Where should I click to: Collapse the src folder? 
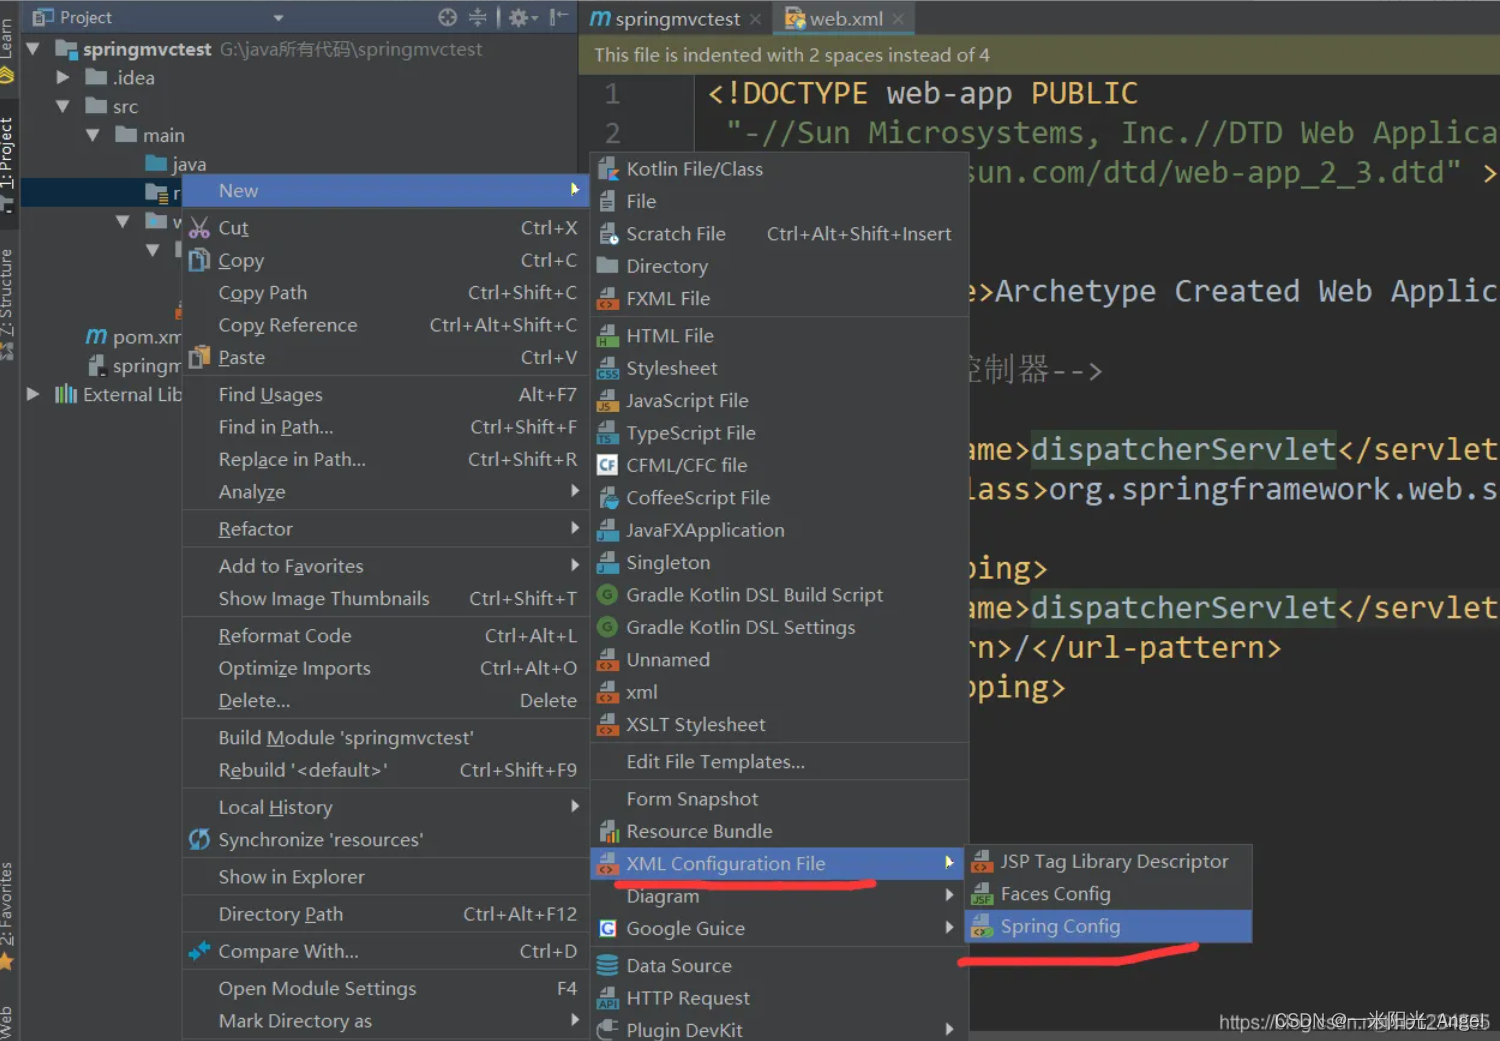tap(63, 106)
